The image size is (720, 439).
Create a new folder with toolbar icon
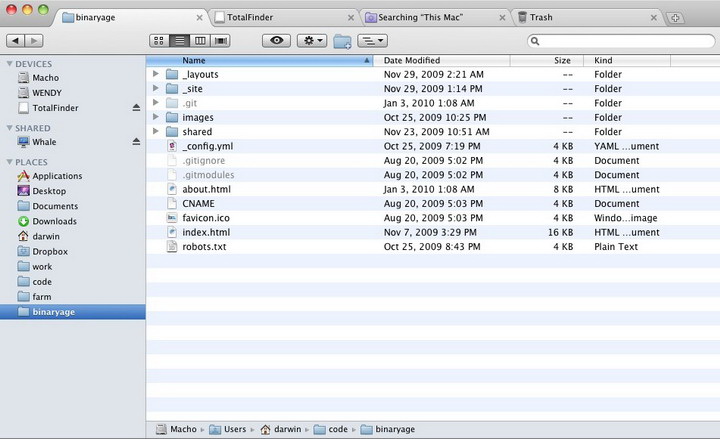(342, 41)
